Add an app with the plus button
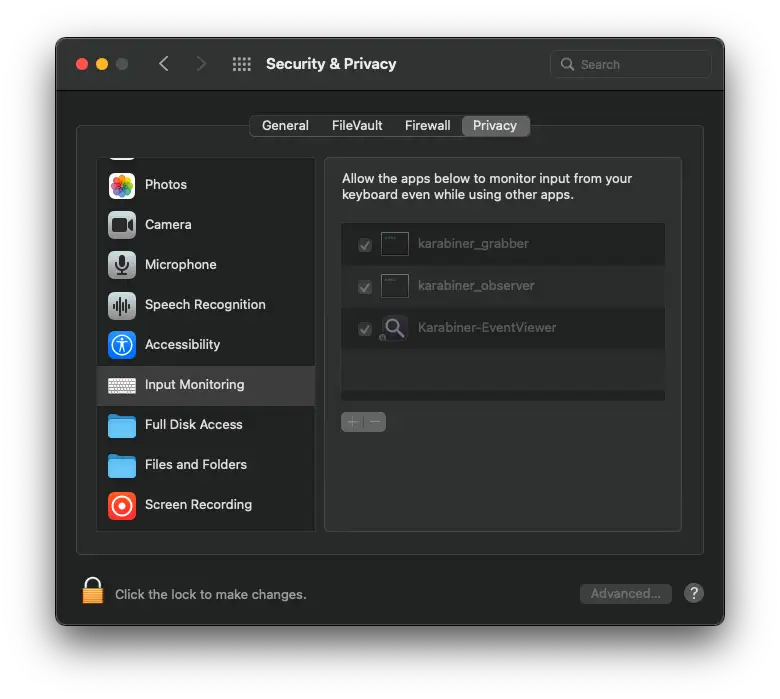The image size is (780, 699). coord(352,422)
